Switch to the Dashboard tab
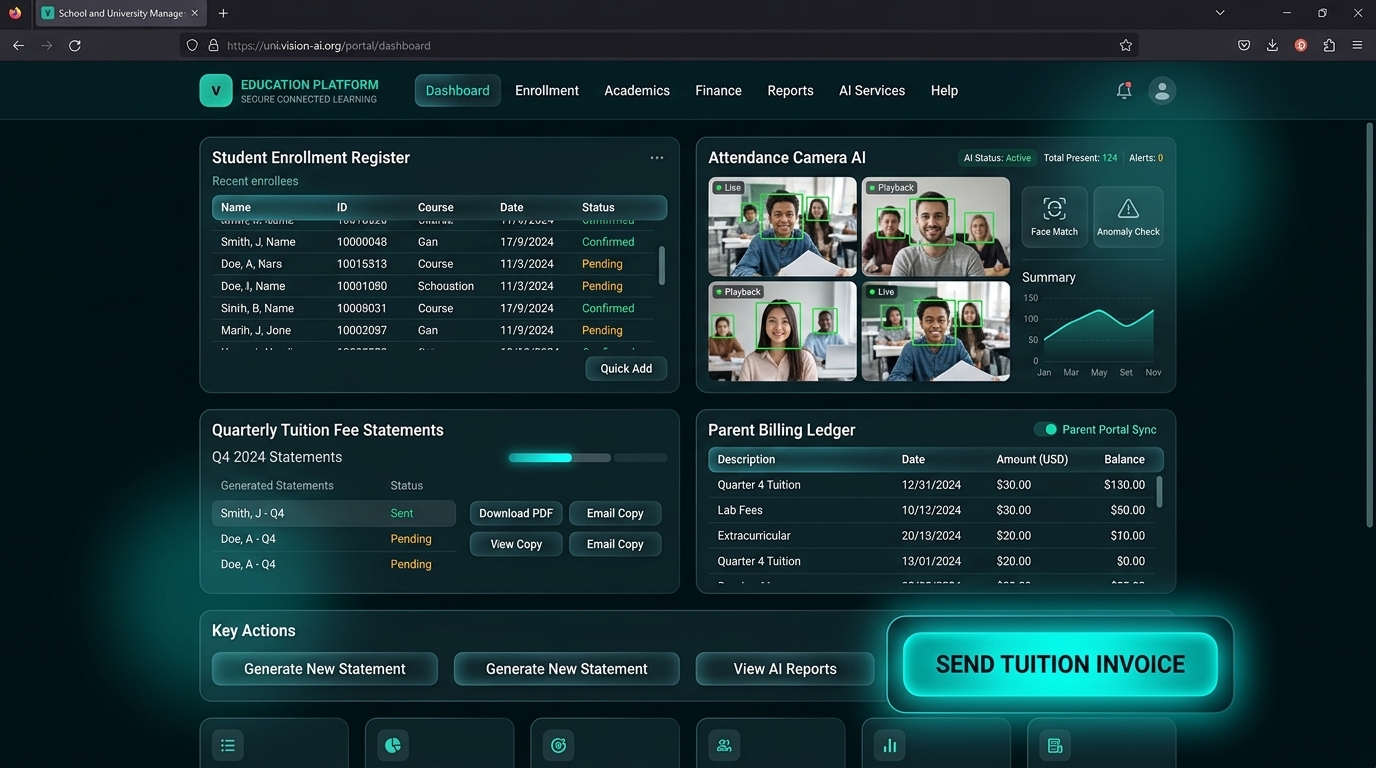Screen dimensions: 1376x768 (458, 90)
